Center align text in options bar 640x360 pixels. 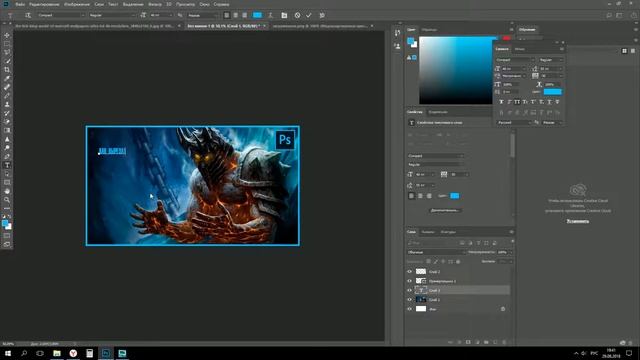236,15
